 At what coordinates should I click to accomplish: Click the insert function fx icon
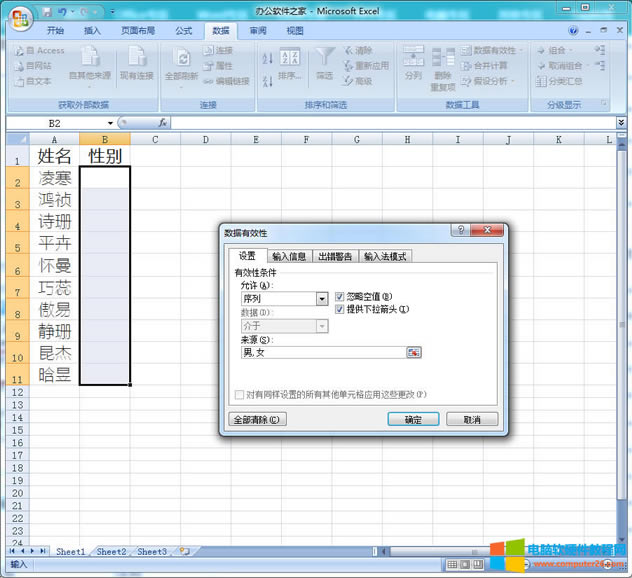162,122
